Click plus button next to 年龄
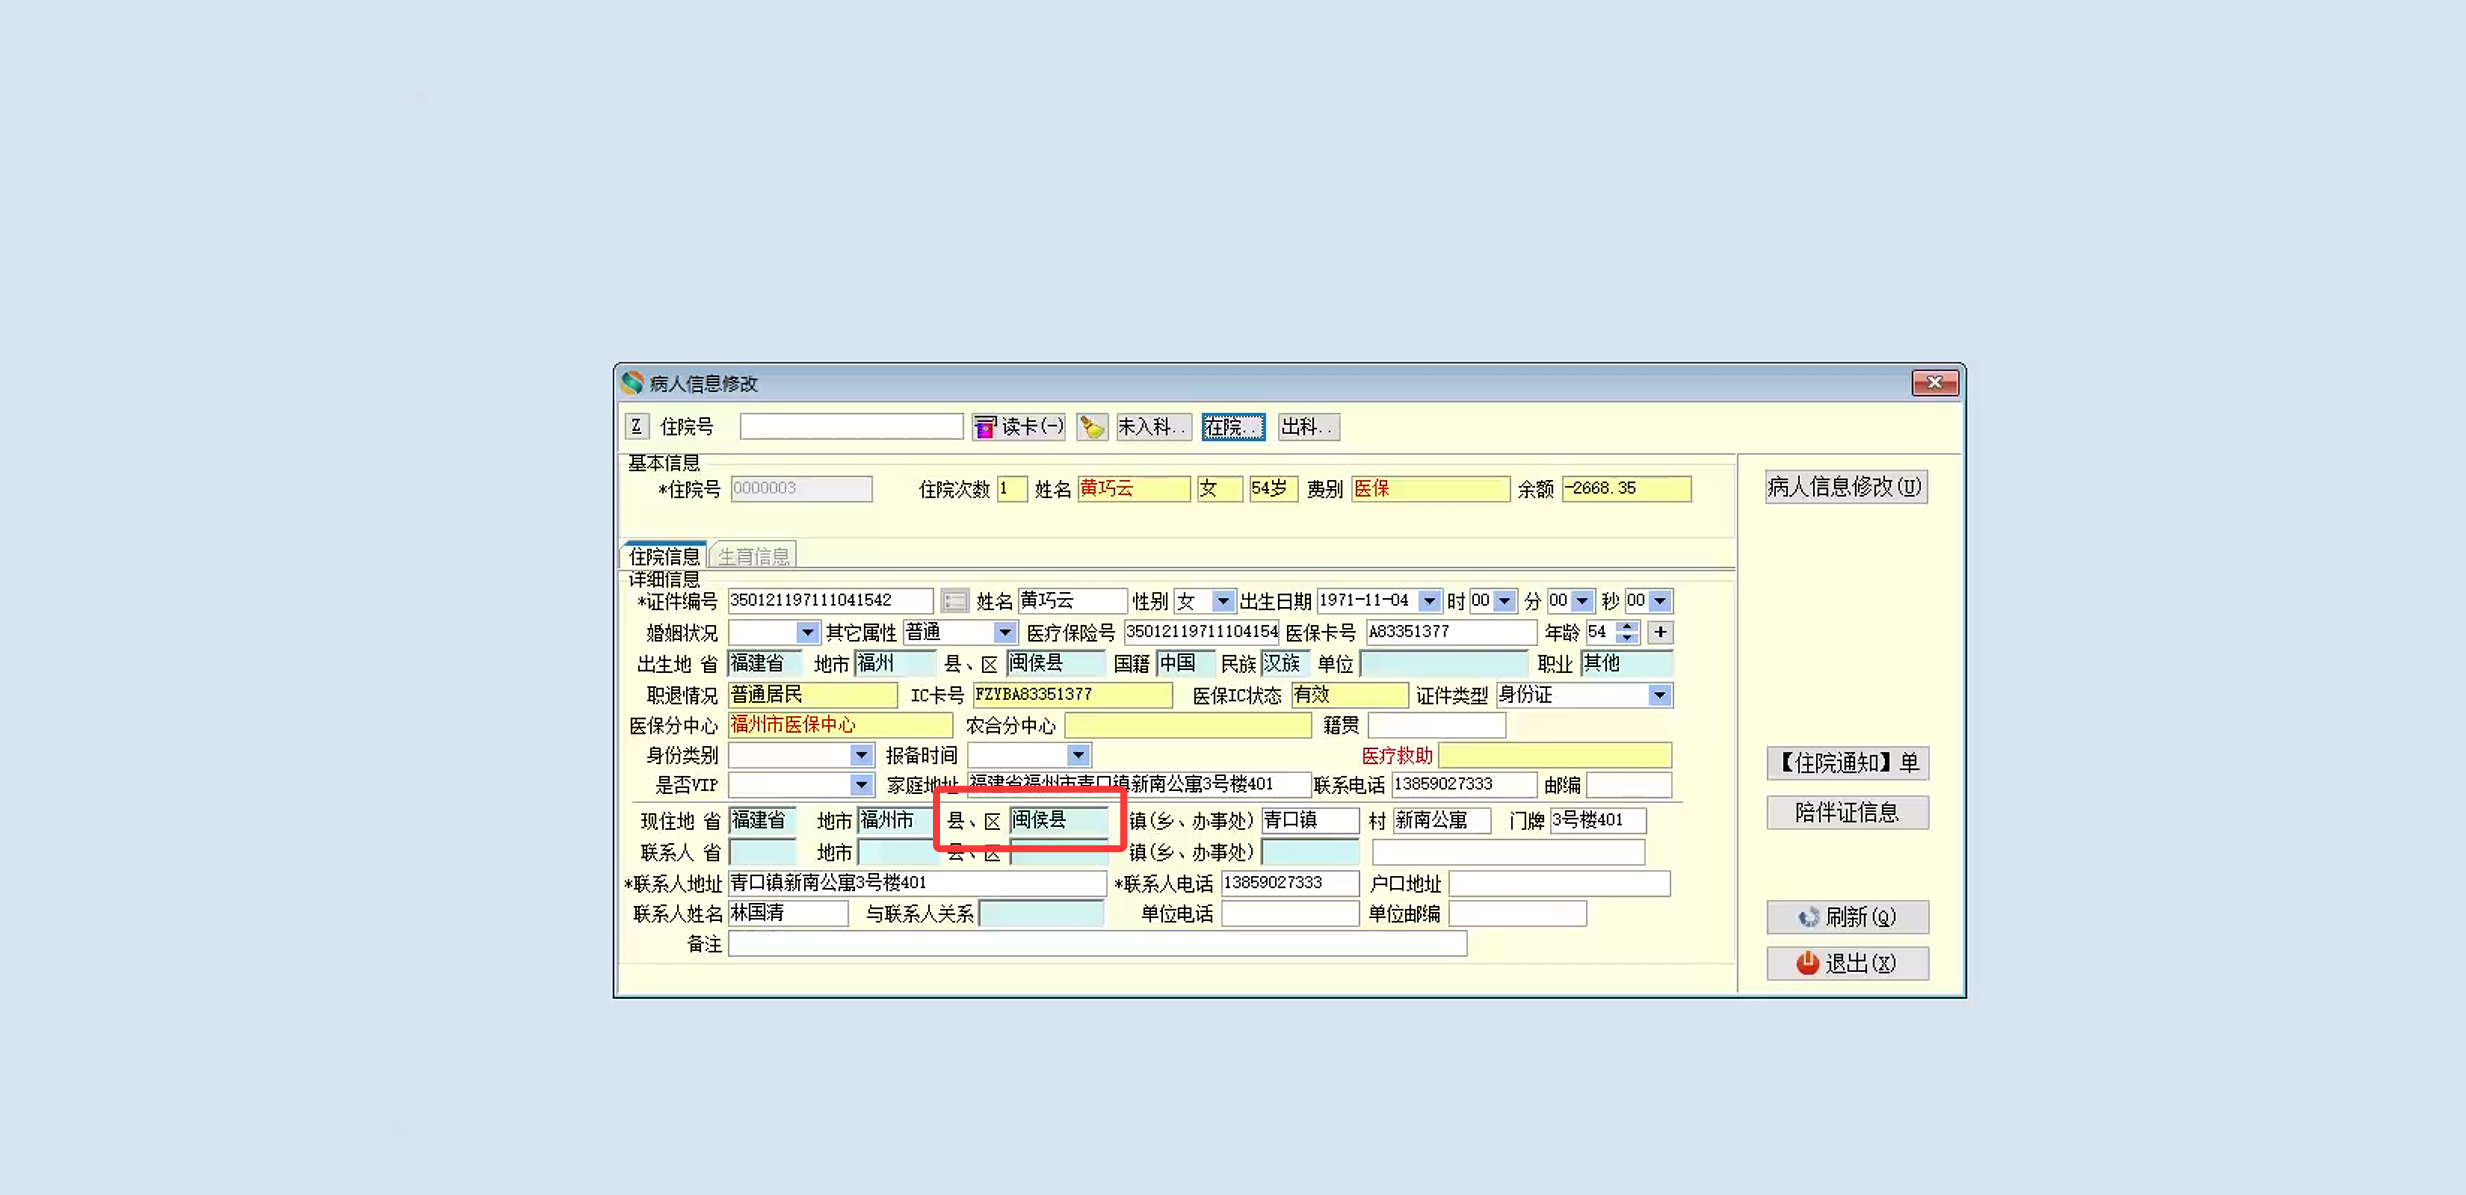 pyautogui.click(x=1660, y=632)
